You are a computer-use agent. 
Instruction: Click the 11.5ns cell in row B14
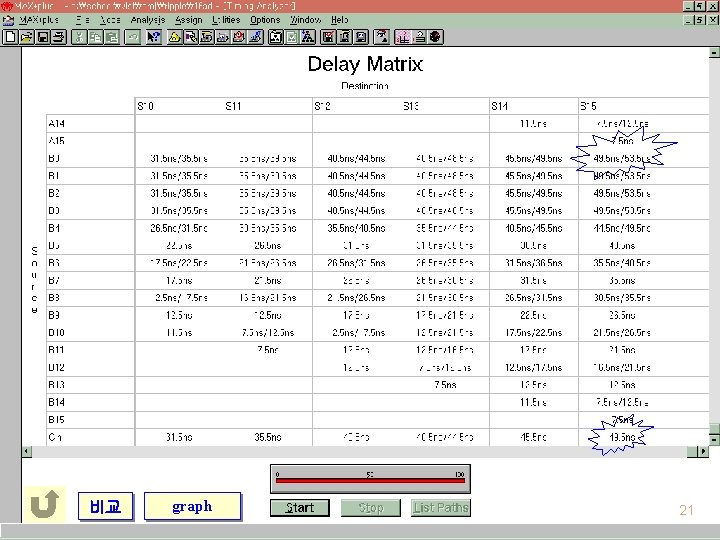pos(533,402)
